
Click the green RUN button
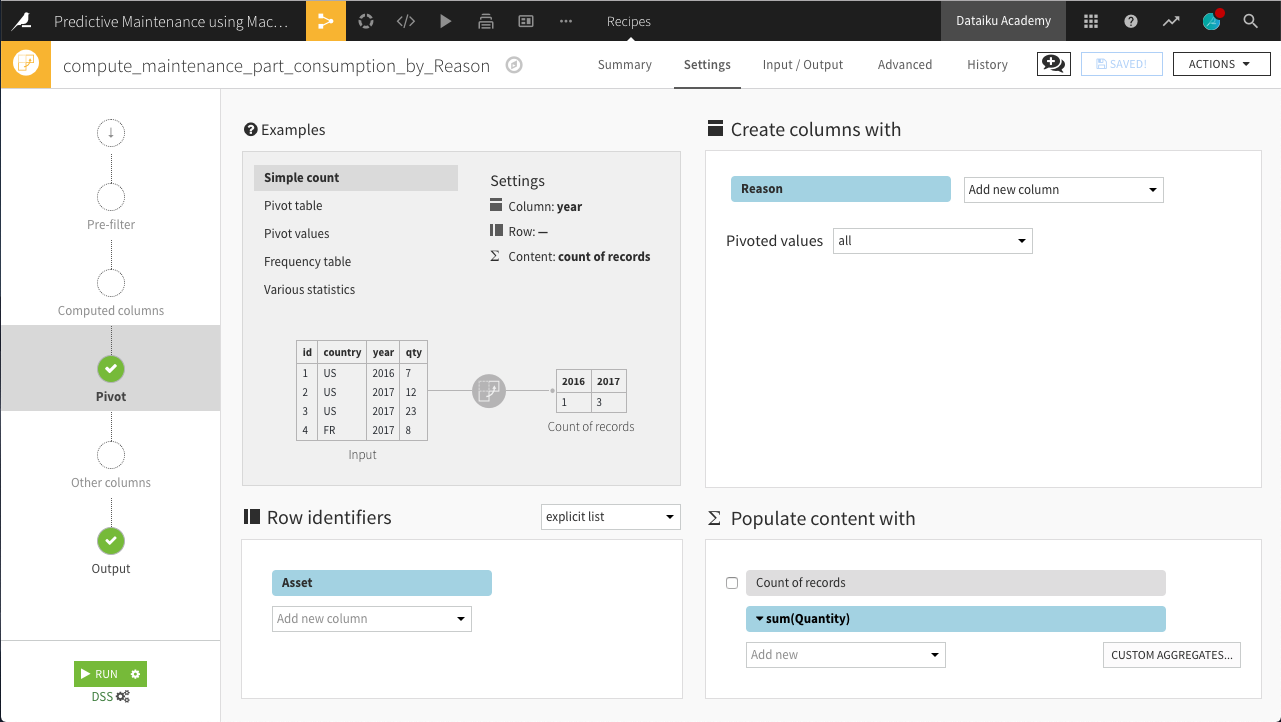[x=99, y=674]
